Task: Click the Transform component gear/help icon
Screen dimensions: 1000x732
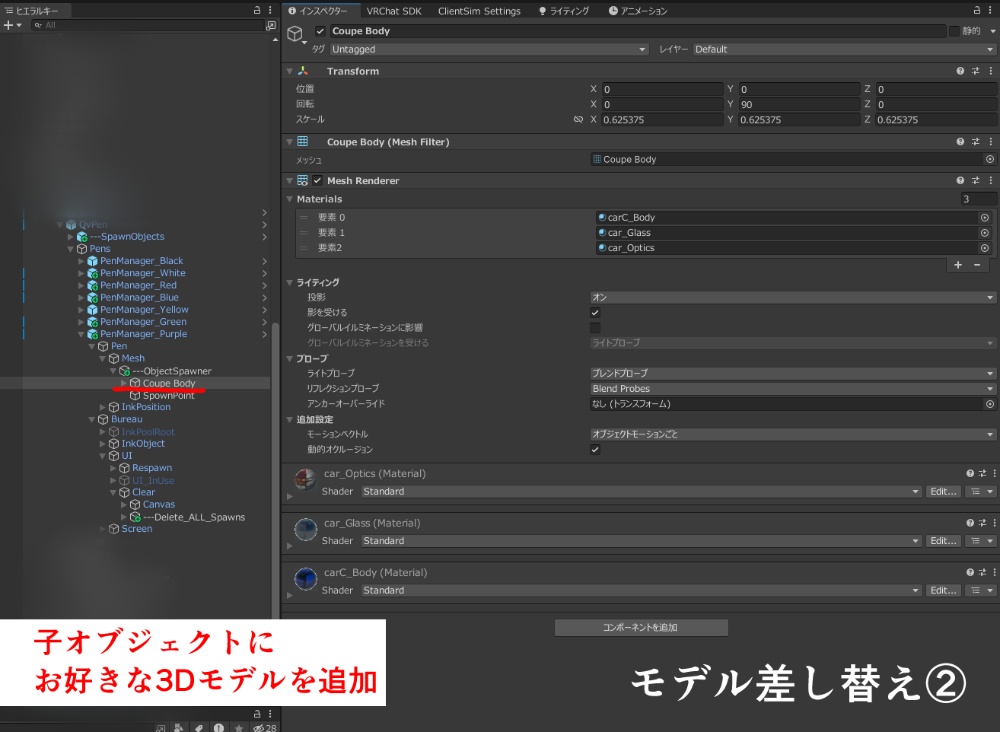Action: coord(962,70)
